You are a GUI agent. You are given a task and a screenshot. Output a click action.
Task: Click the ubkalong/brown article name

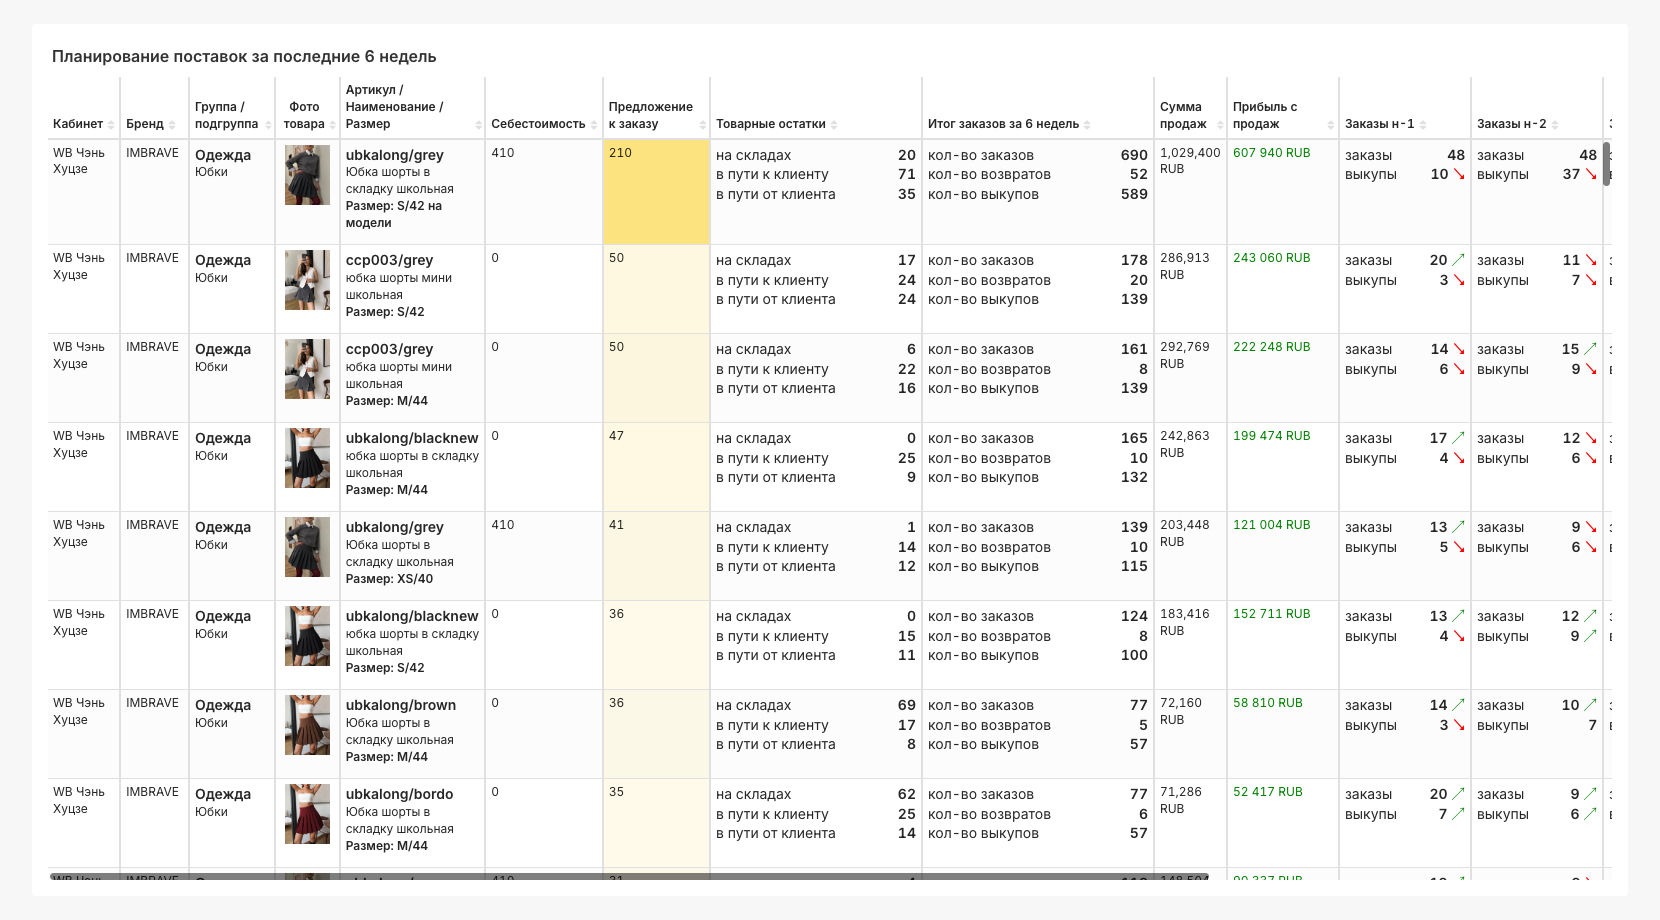(400, 705)
